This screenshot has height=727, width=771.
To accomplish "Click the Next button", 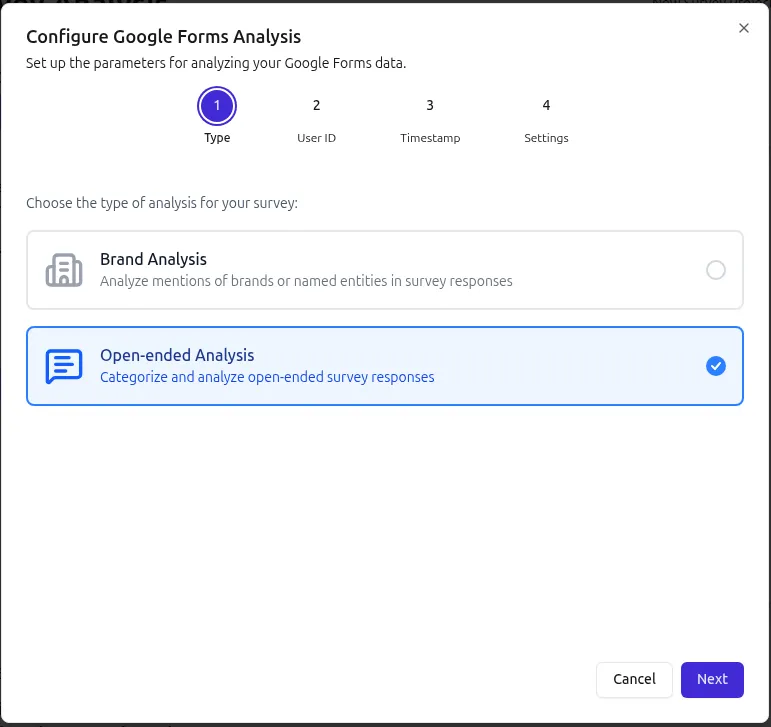I will coord(712,679).
